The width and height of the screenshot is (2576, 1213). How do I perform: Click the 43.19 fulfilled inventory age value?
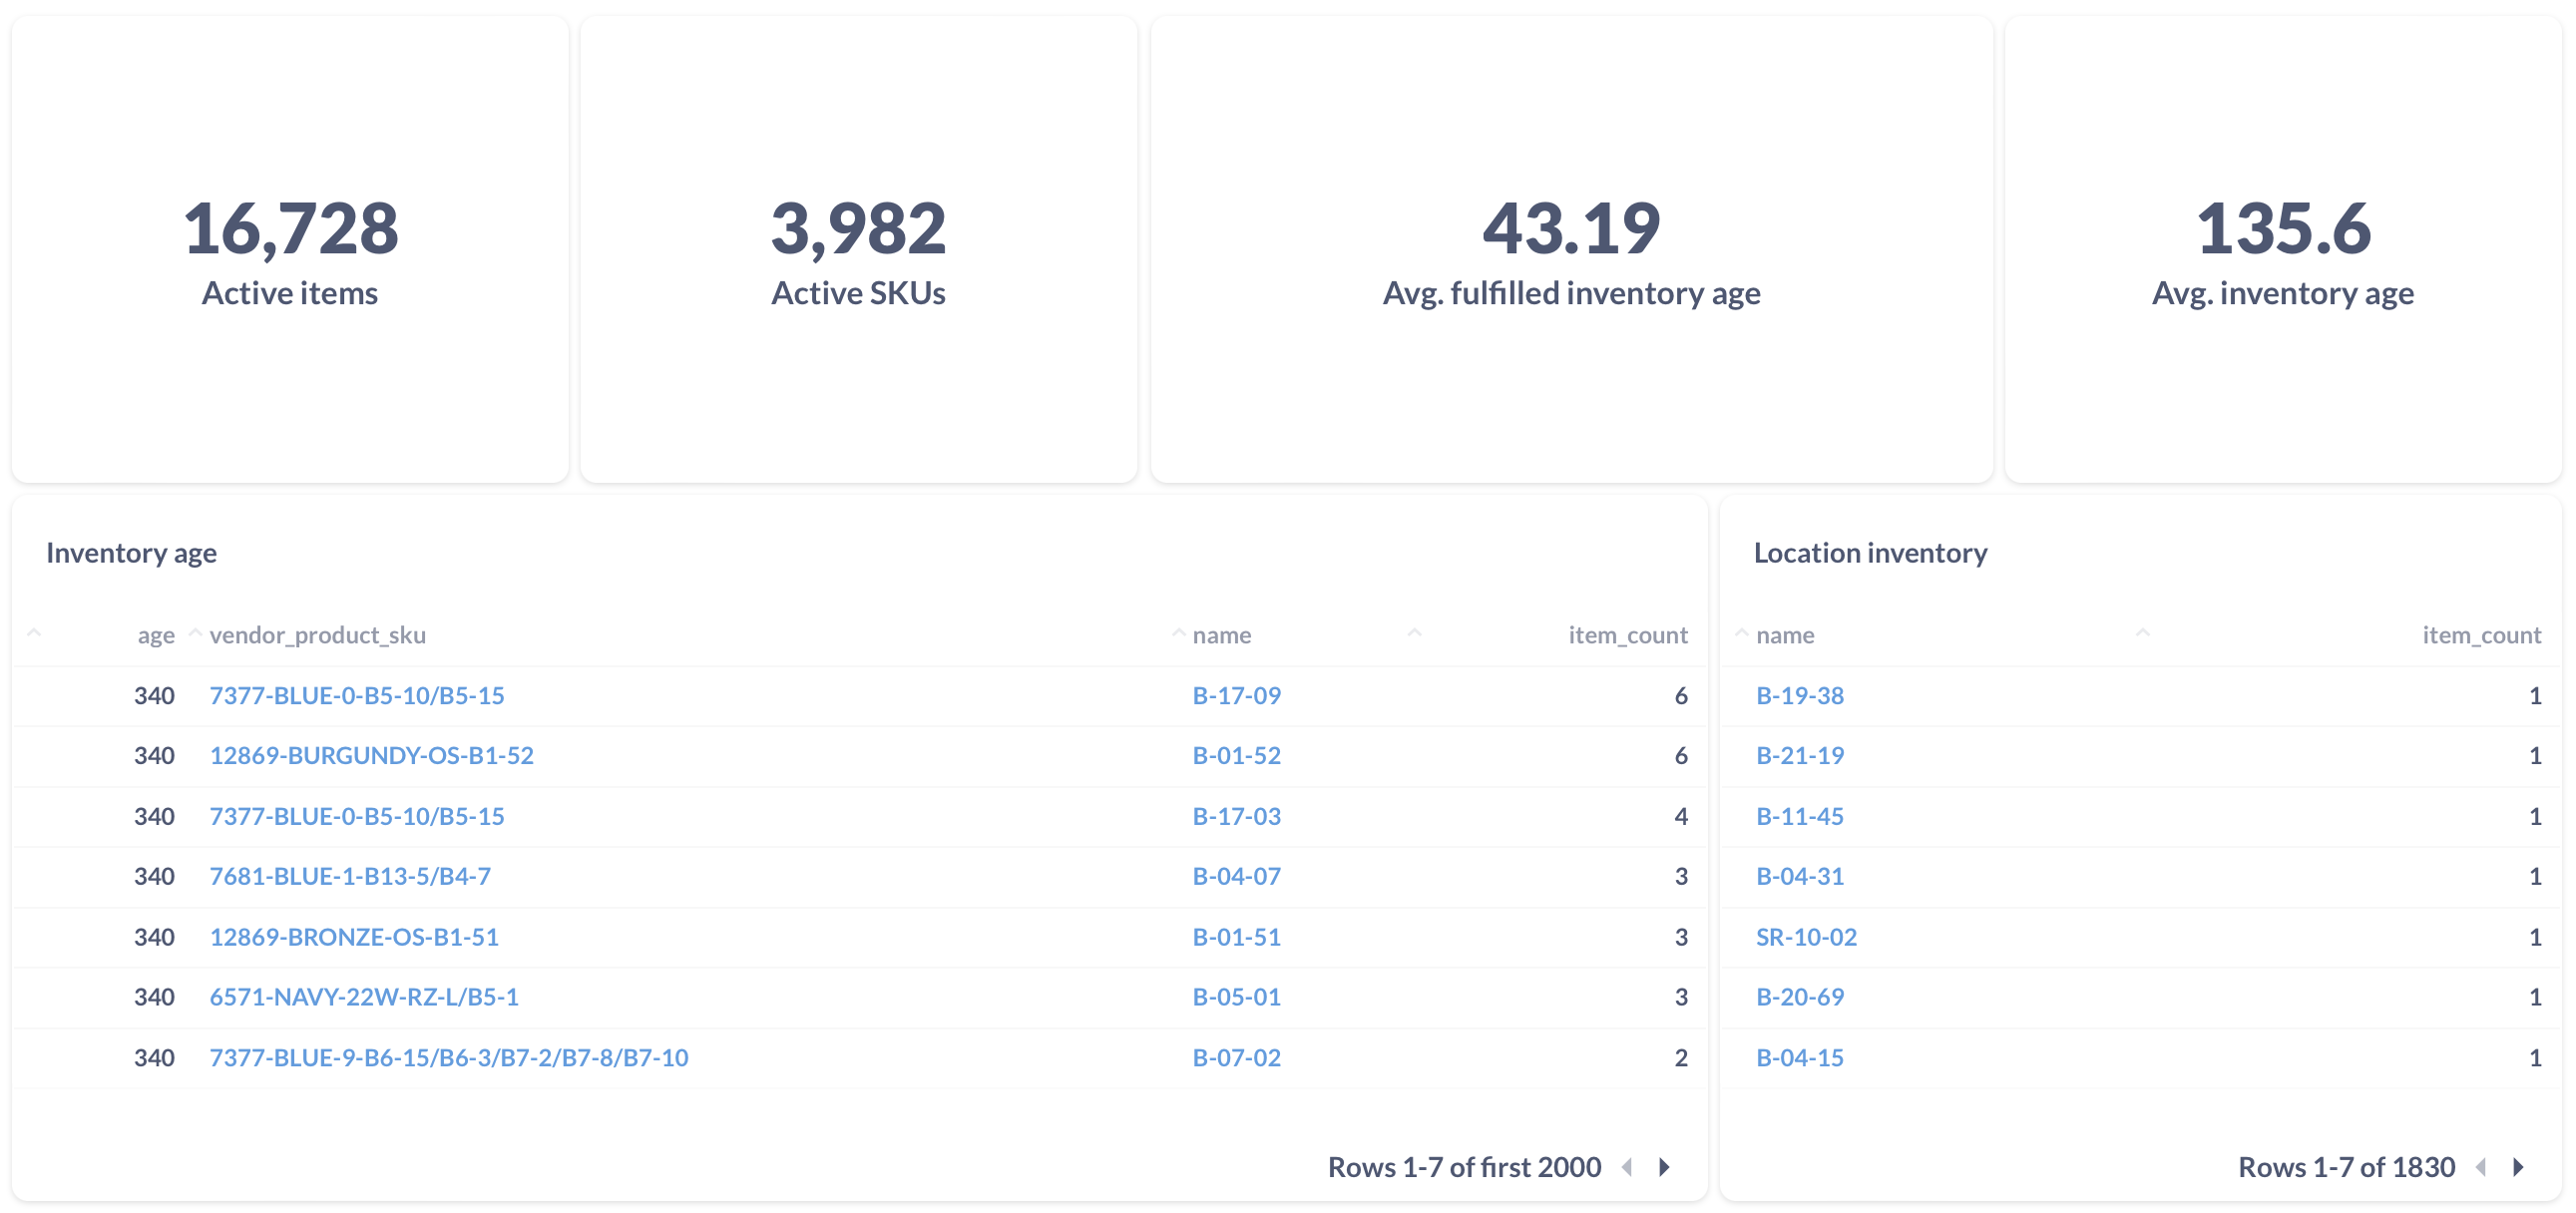[1571, 228]
